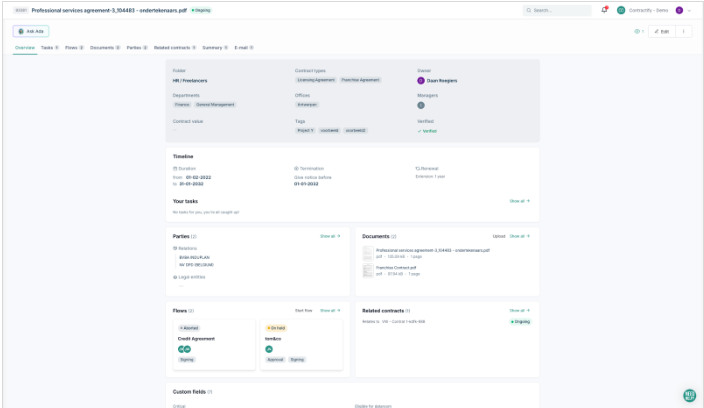This screenshot has width=704, height=408.
Task: Click the notification bell icon
Action: 604,10
